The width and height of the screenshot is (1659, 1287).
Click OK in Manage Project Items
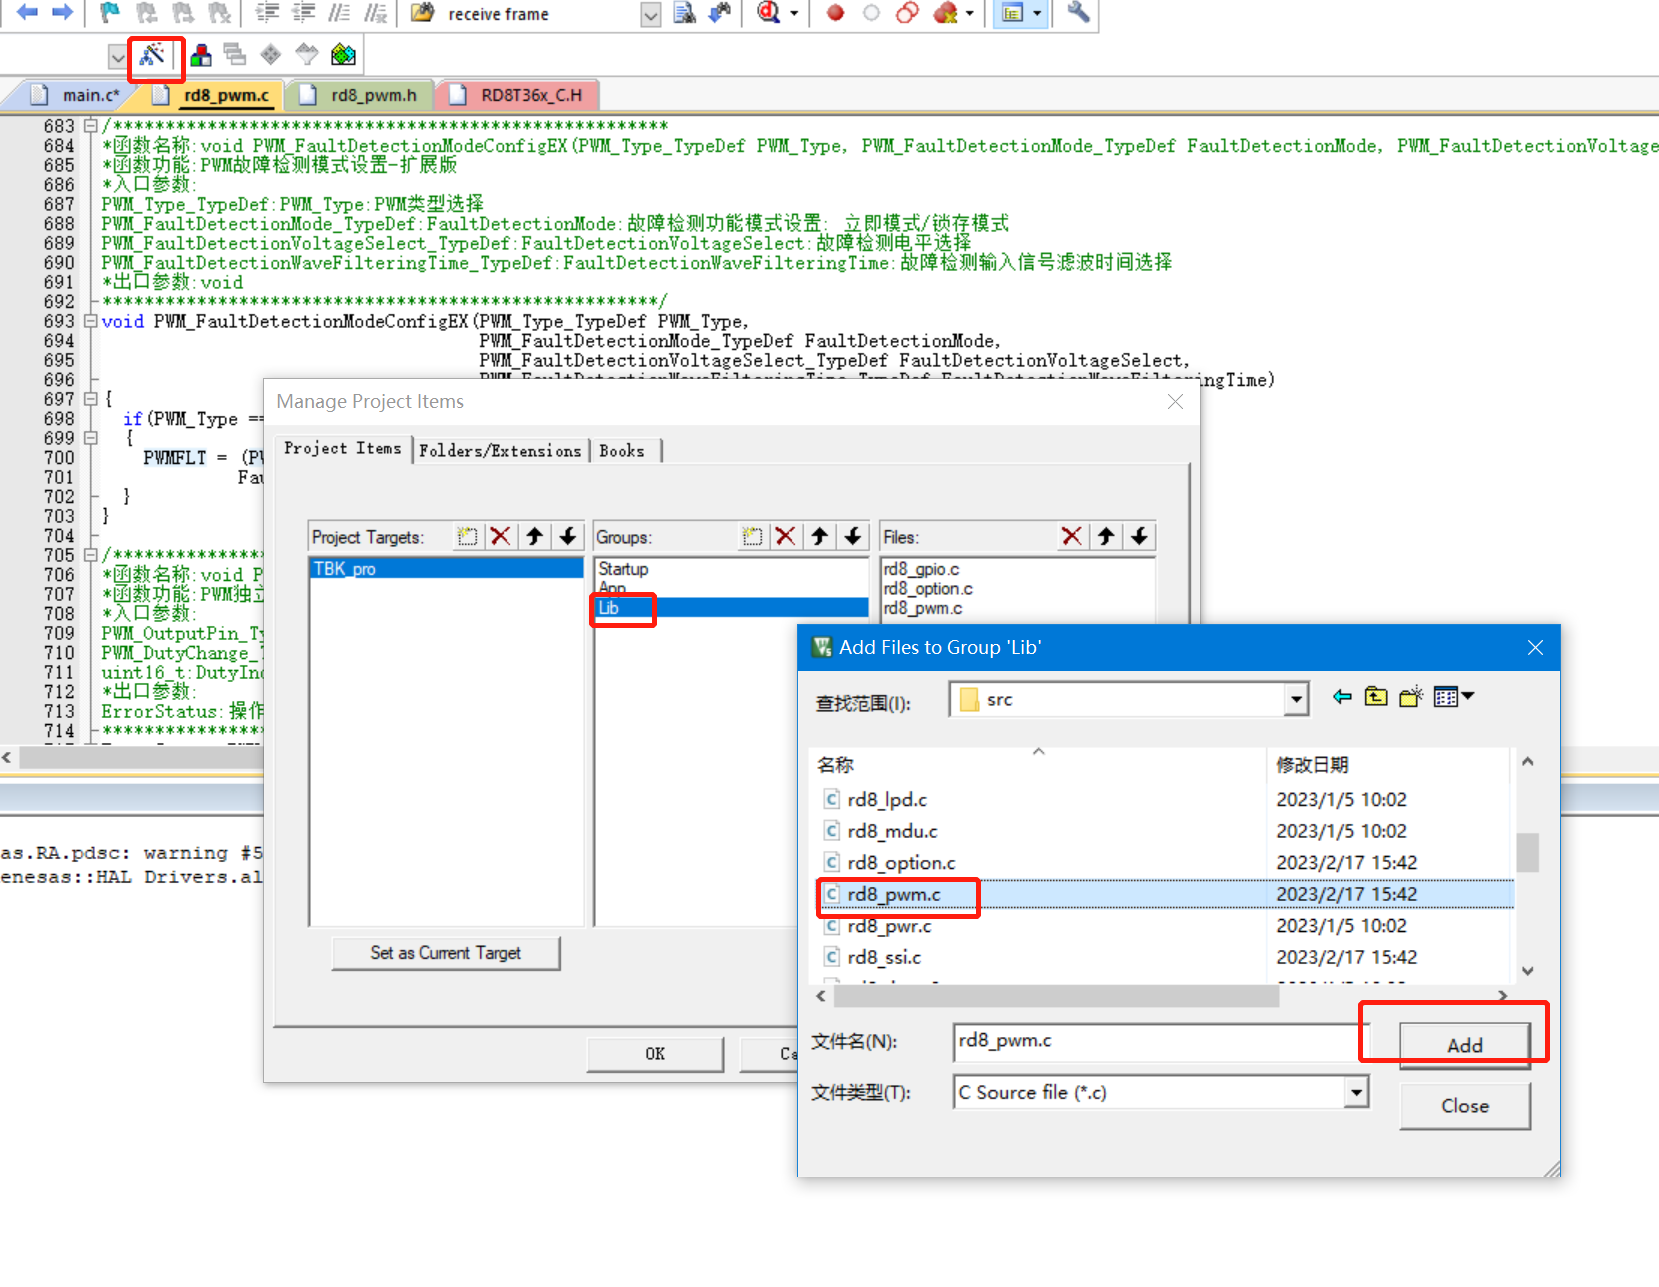(655, 1054)
